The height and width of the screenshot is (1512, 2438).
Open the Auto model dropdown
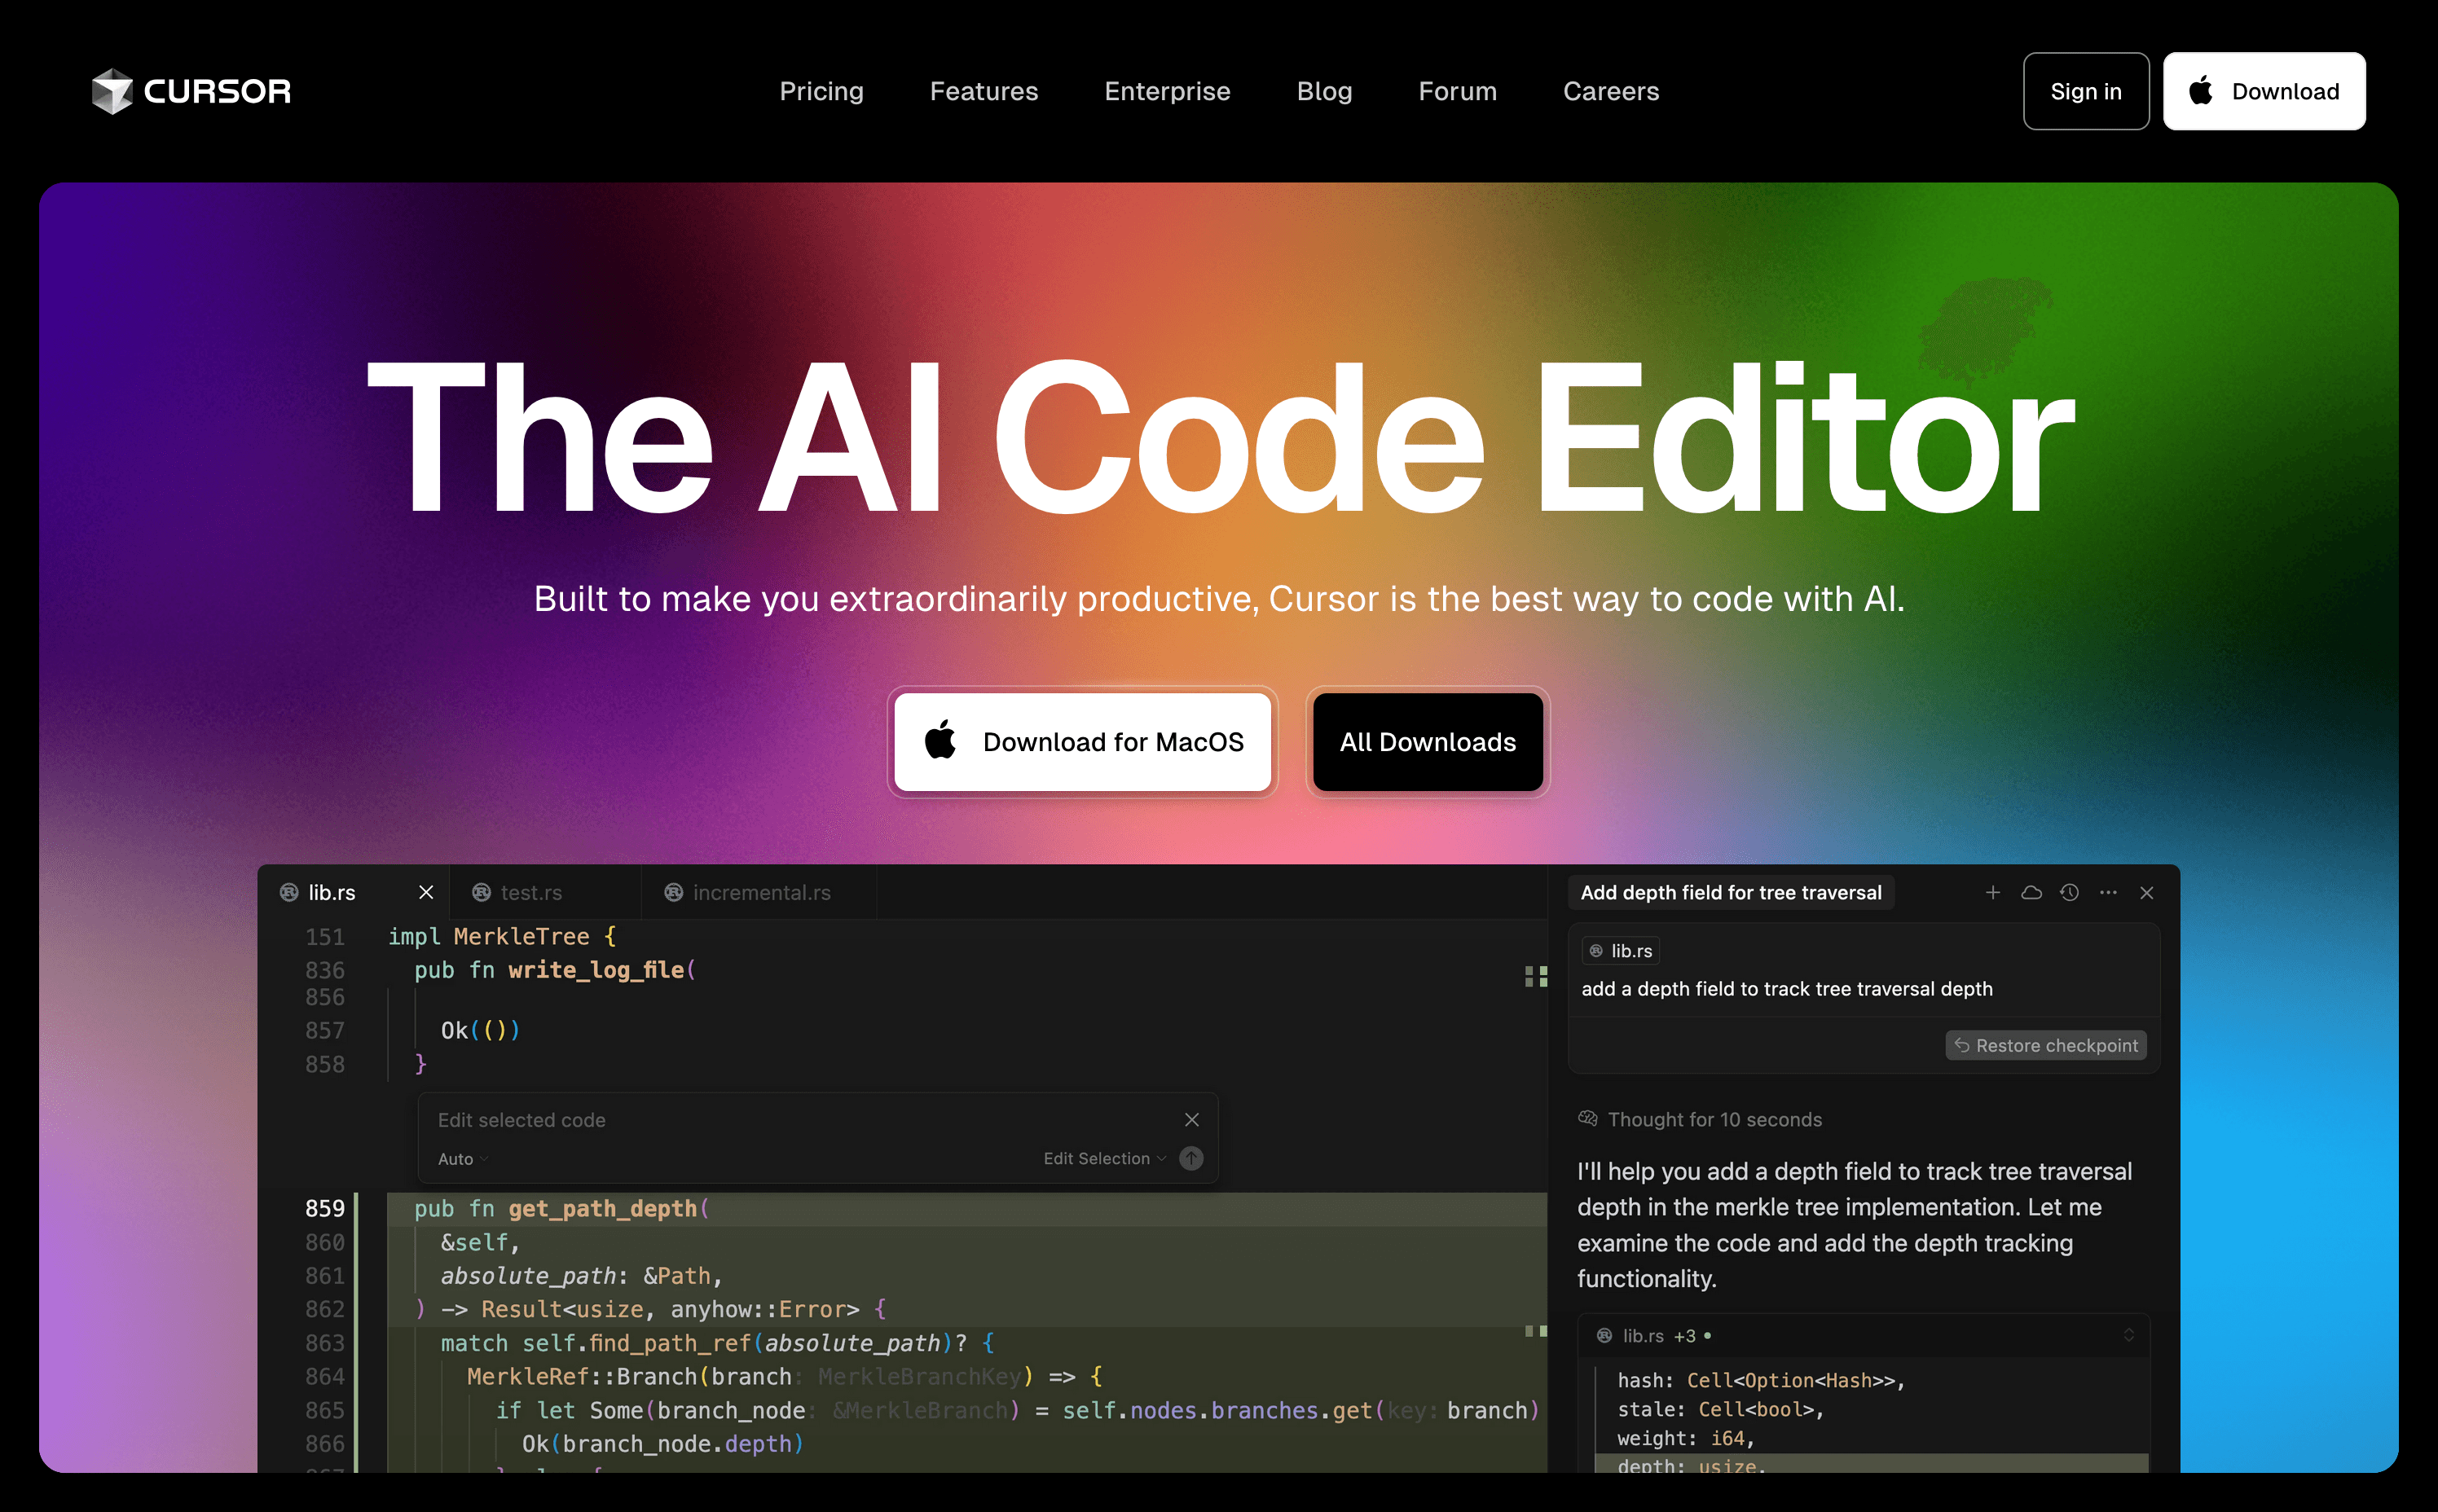coord(462,1159)
